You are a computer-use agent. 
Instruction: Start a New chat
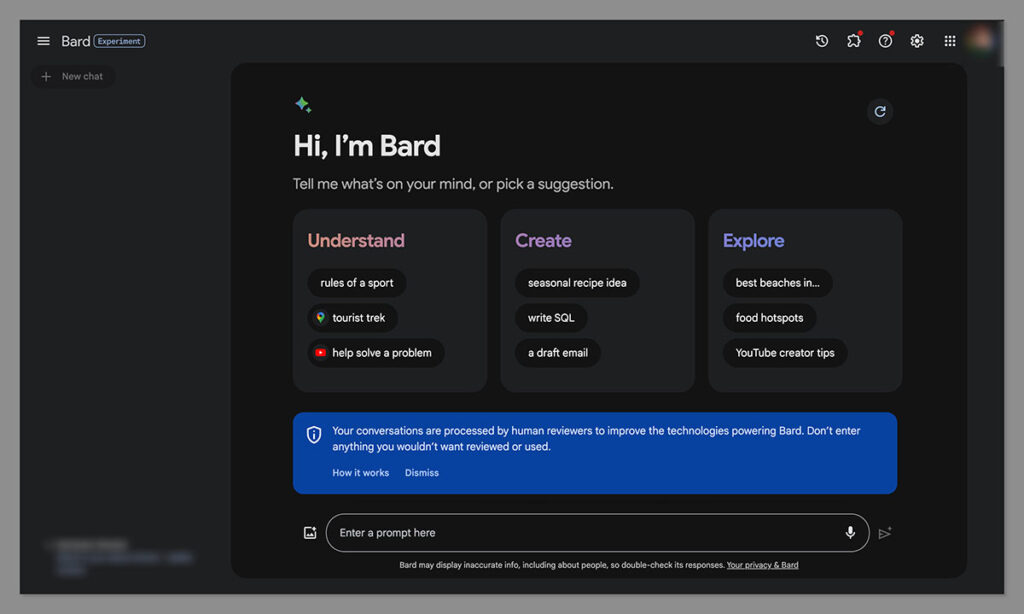click(x=73, y=76)
